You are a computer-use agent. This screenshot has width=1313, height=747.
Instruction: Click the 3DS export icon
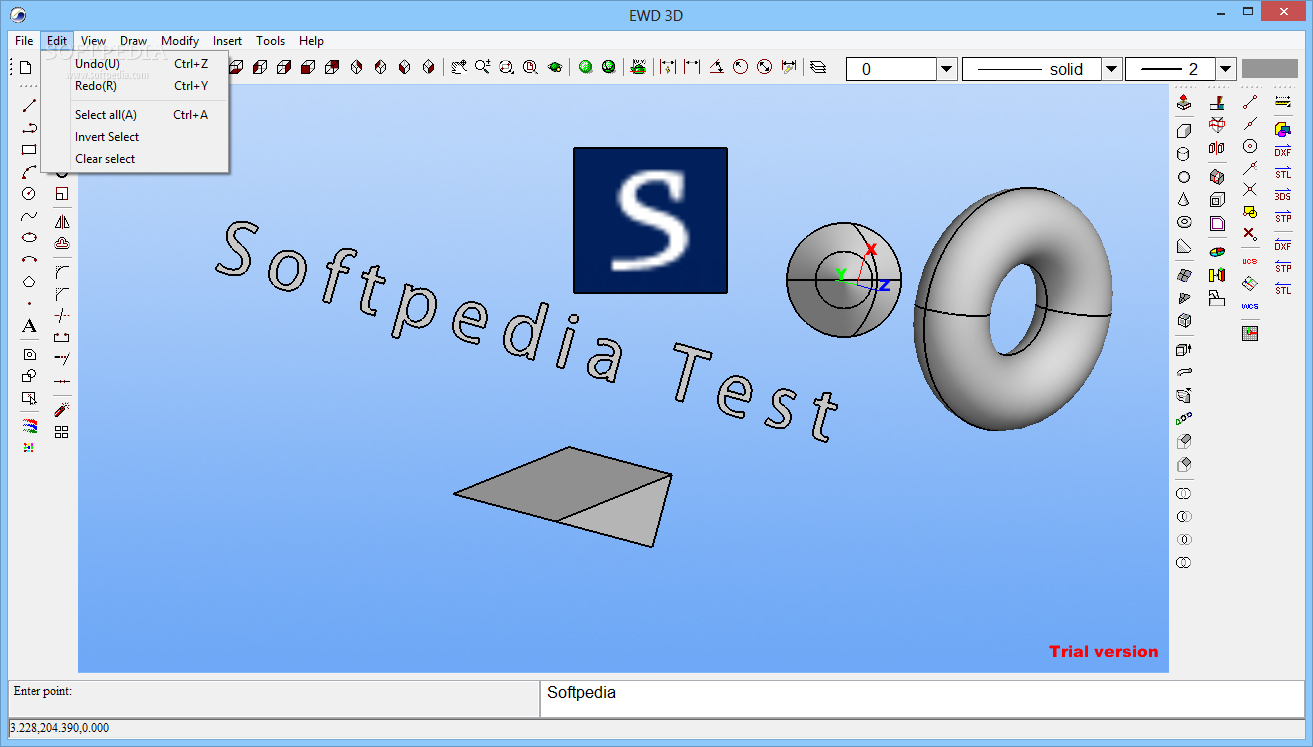(1283, 195)
